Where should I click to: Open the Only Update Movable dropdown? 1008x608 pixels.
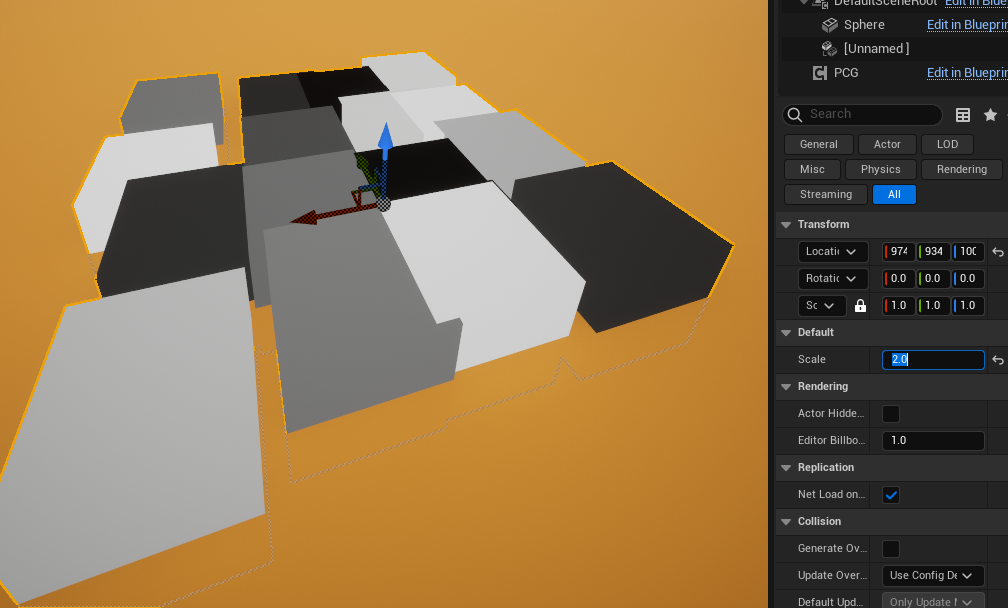click(933, 602)
